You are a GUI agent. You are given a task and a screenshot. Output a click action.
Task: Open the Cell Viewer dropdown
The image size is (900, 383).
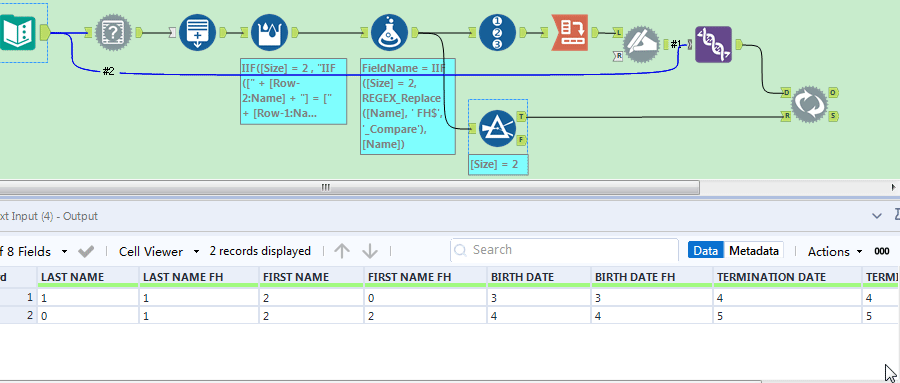coord(159,252)
